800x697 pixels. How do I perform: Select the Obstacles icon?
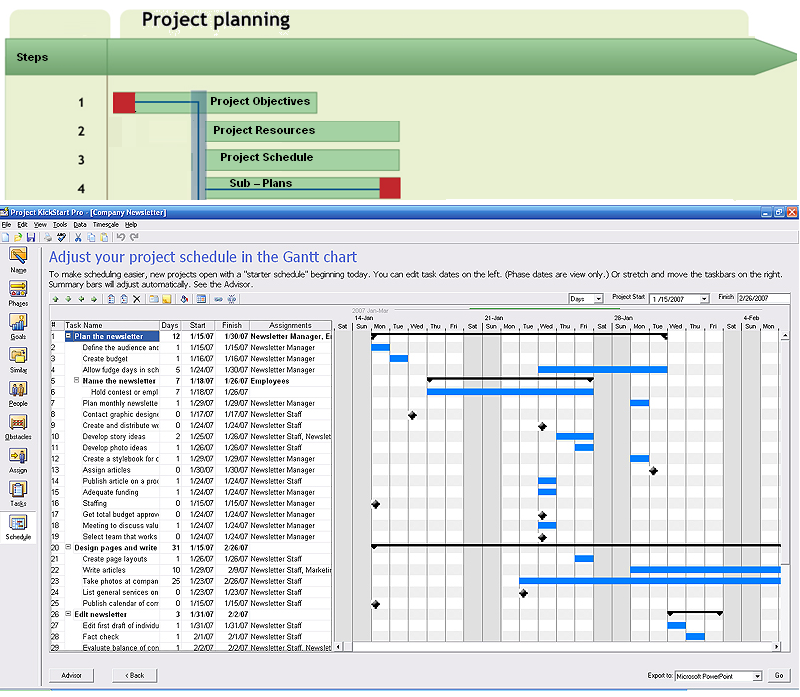(x=17, y=423)
